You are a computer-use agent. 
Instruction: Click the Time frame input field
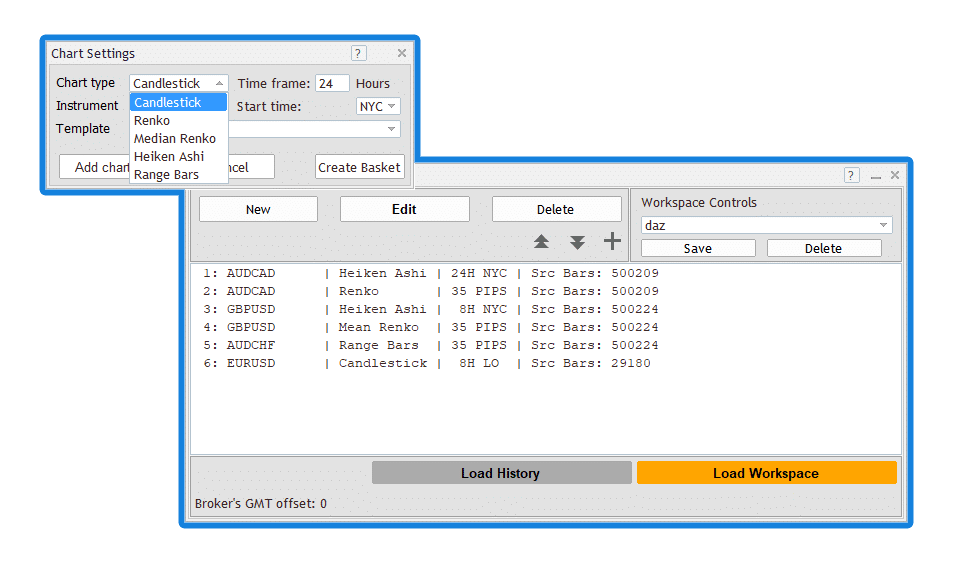point(332,84)
